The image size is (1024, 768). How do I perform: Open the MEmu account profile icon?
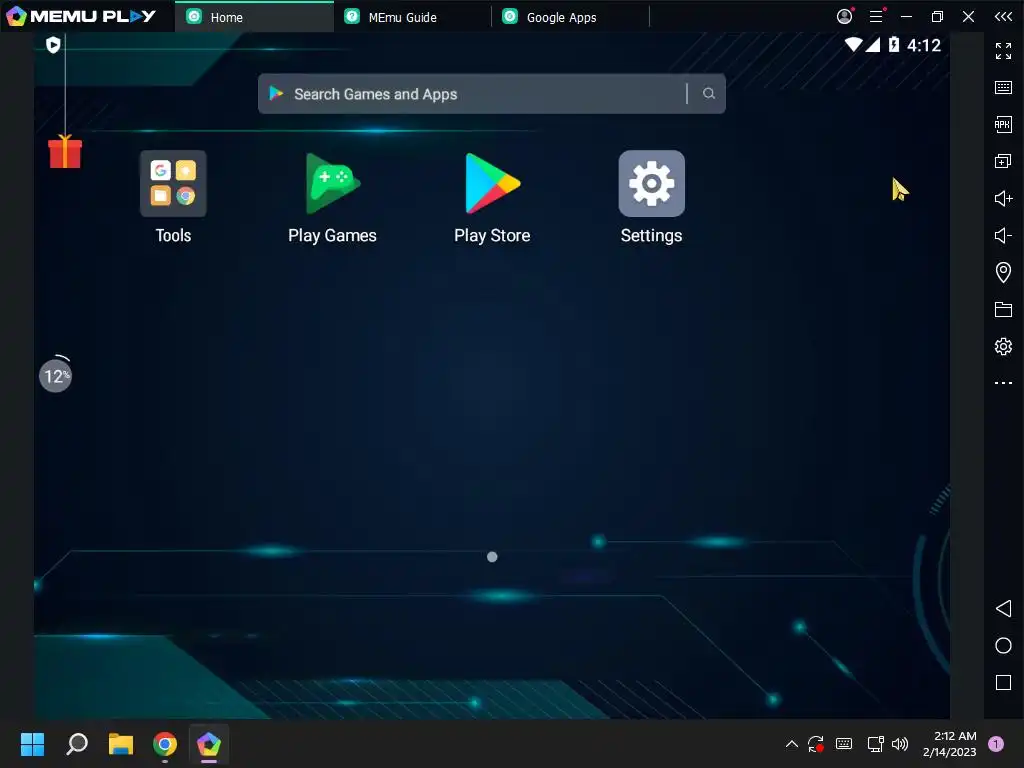844,16
